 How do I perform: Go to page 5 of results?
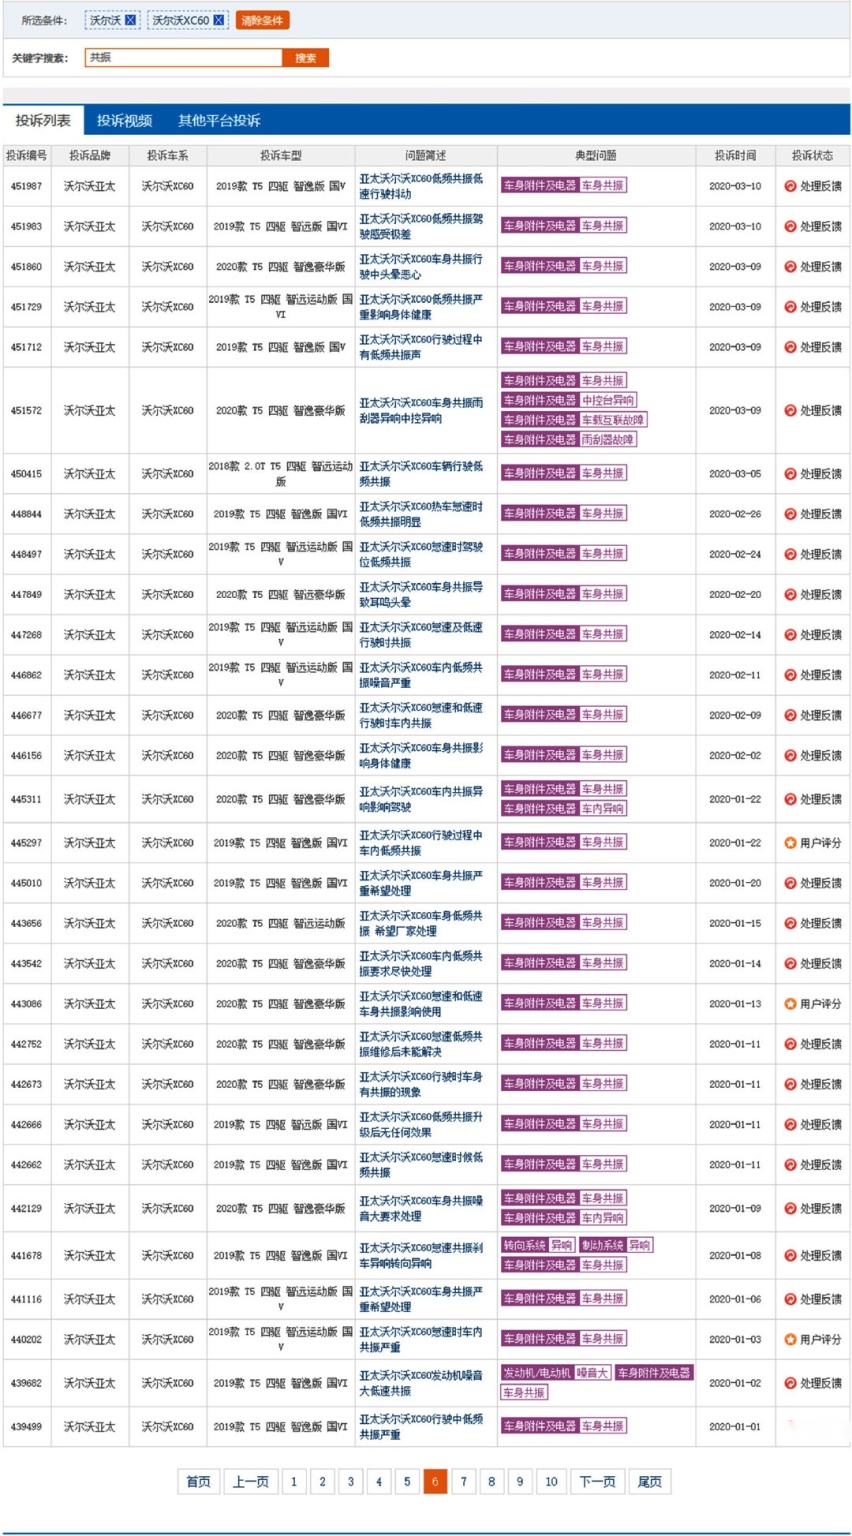tap(407, 1482)
